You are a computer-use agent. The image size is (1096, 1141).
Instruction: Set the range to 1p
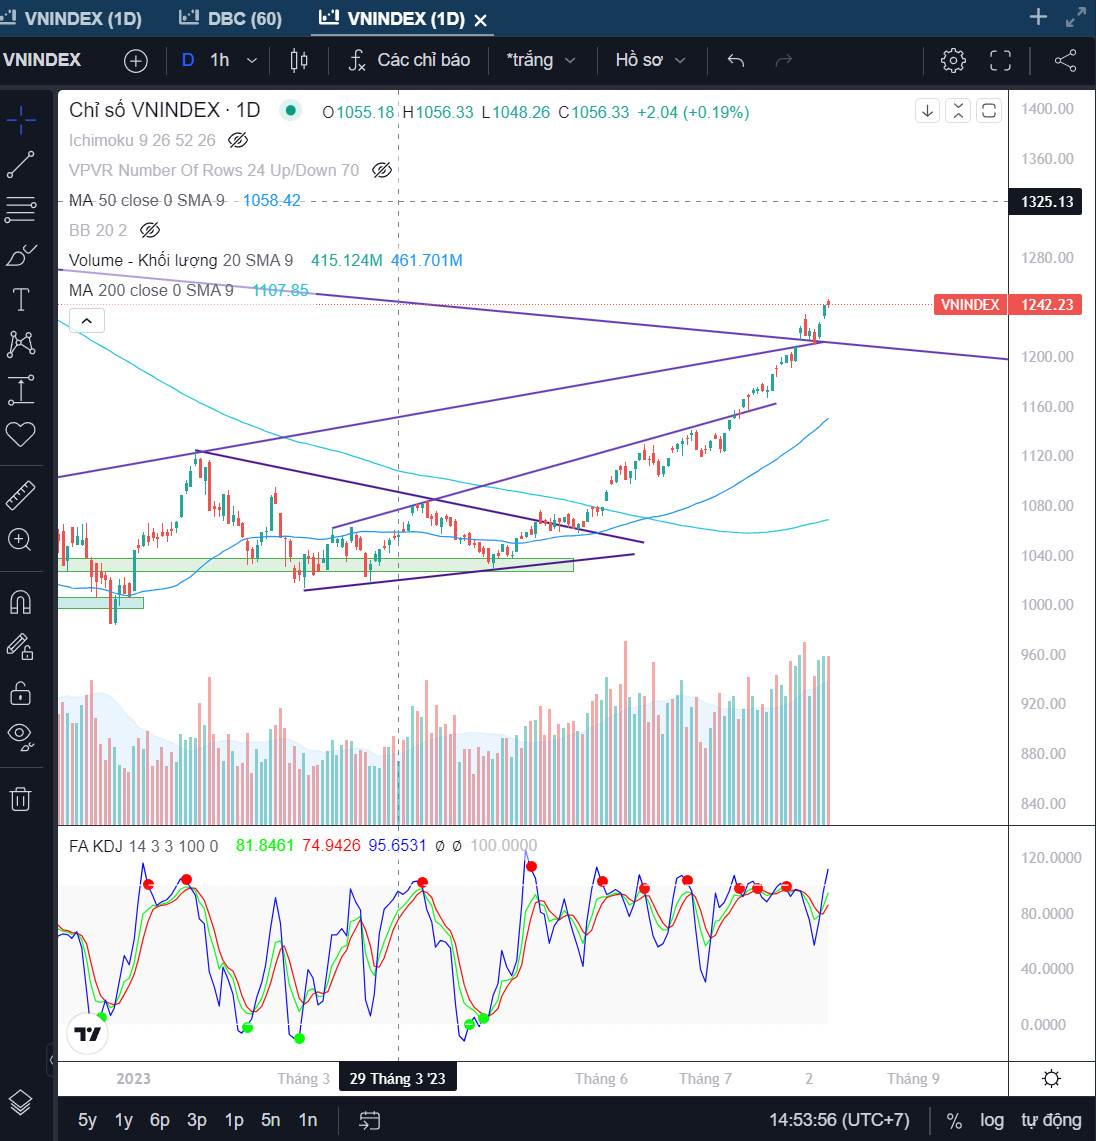pyautogui.click(x=234, y=1120)
